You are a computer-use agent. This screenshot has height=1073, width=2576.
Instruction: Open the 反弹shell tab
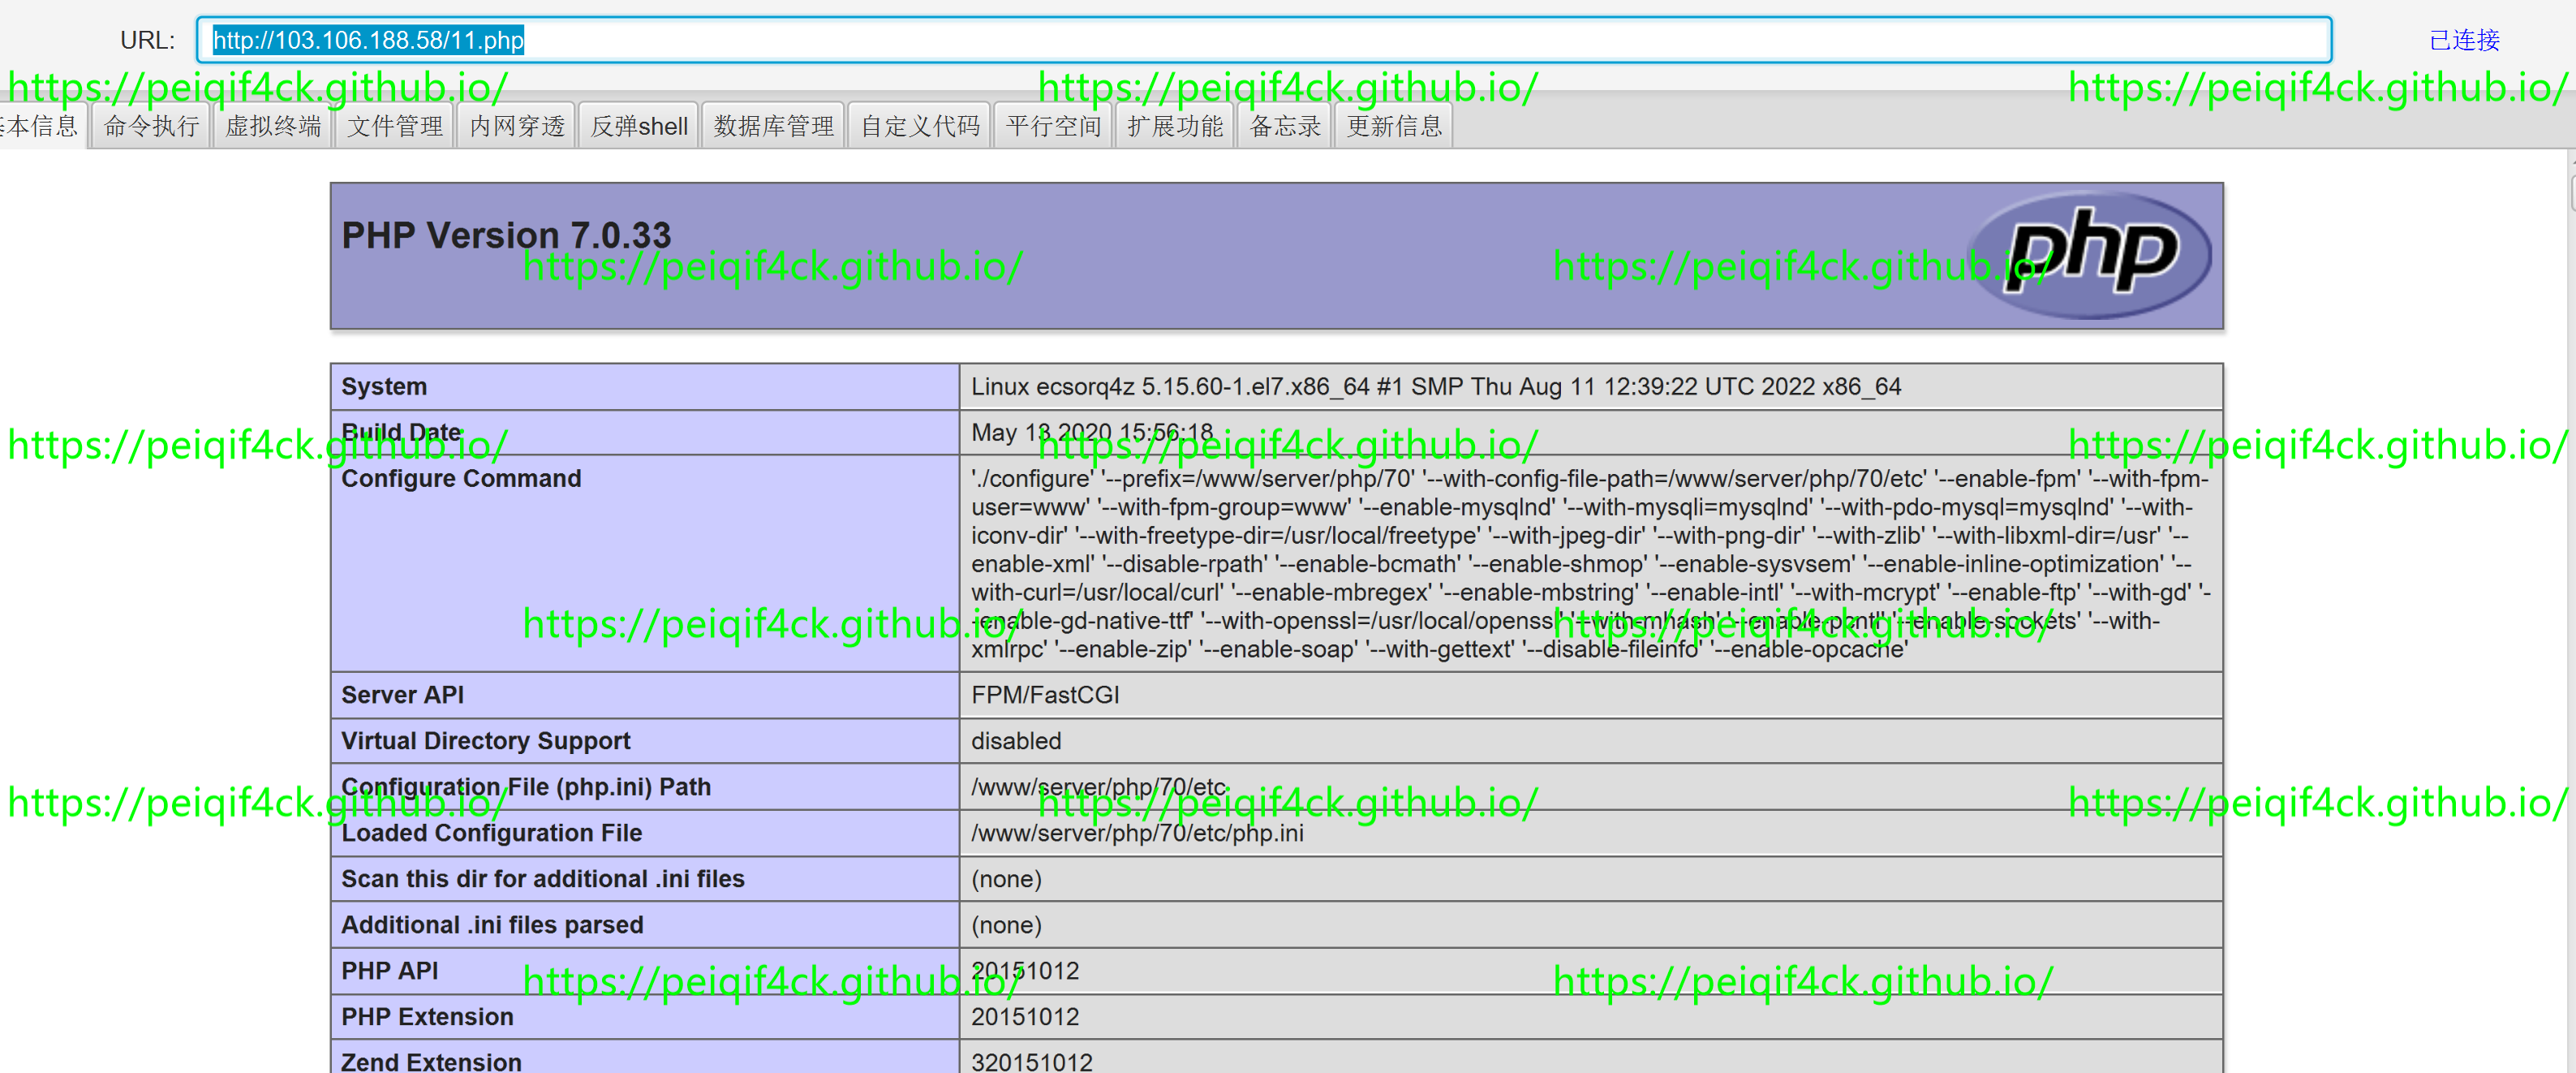[639, 126]
